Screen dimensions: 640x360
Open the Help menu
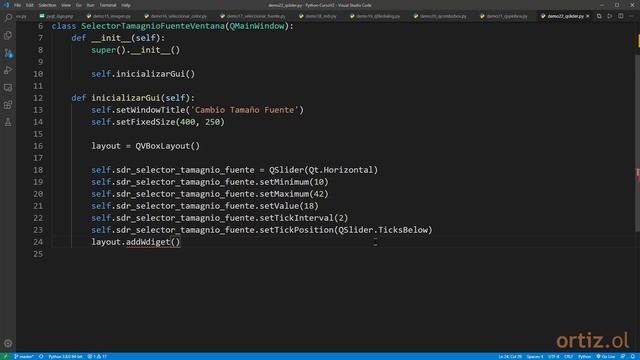[126, 5]
